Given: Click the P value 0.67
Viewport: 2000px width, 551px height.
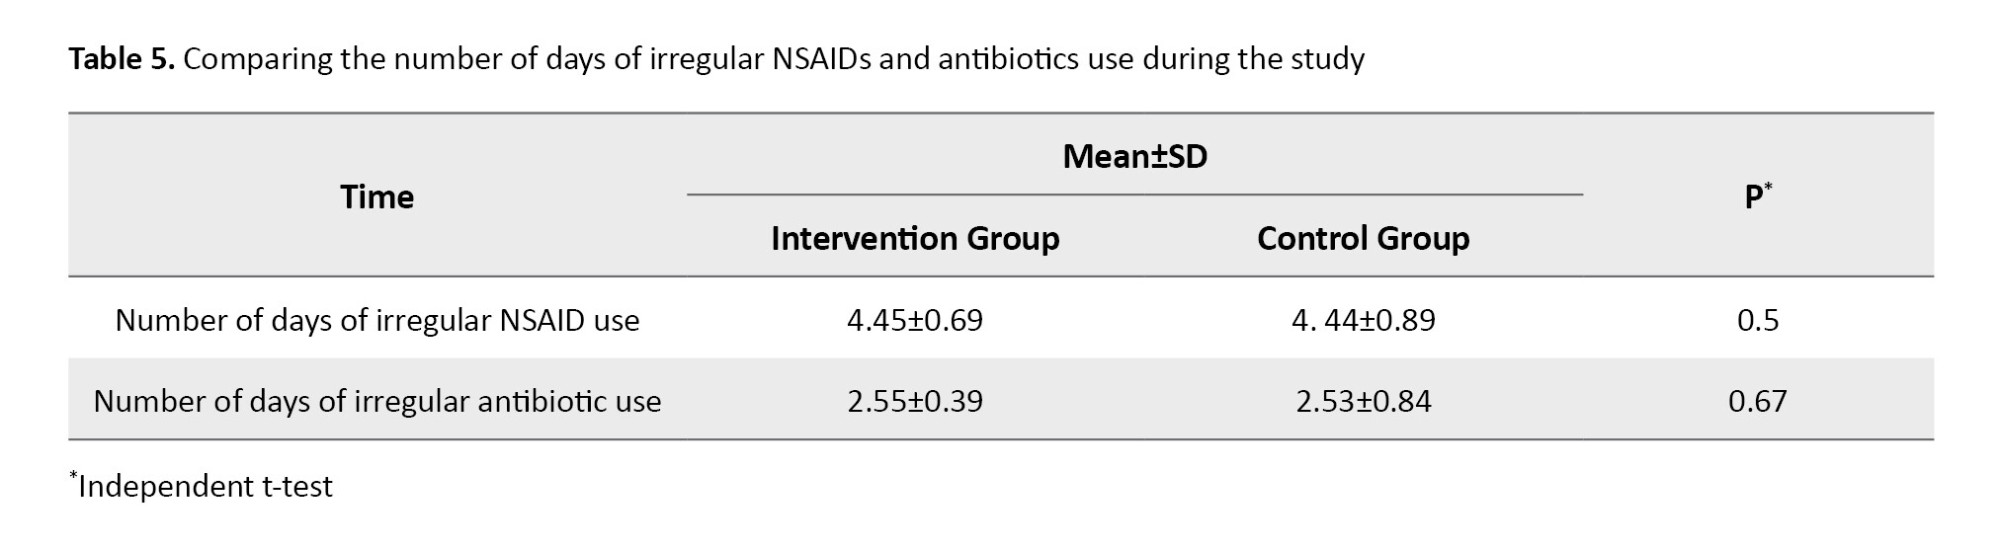Looking at the screenshot, I should pyautogui.click(x=1757, y=402).
